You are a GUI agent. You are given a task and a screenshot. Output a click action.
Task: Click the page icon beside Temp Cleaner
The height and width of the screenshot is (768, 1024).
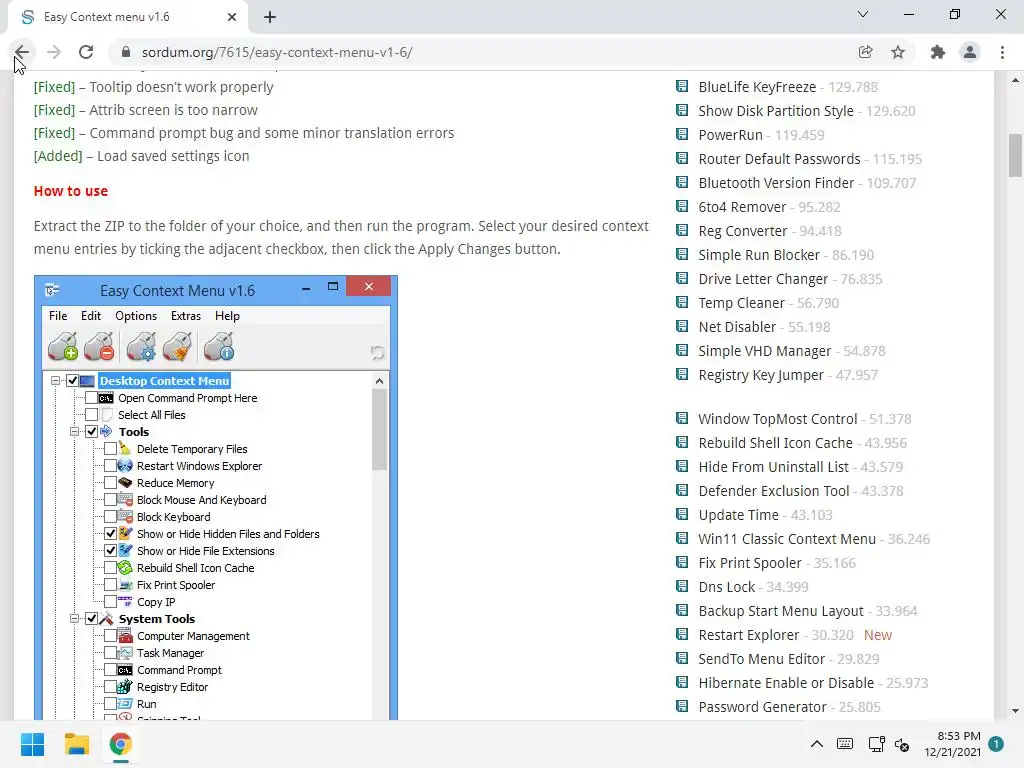point(682,302)
